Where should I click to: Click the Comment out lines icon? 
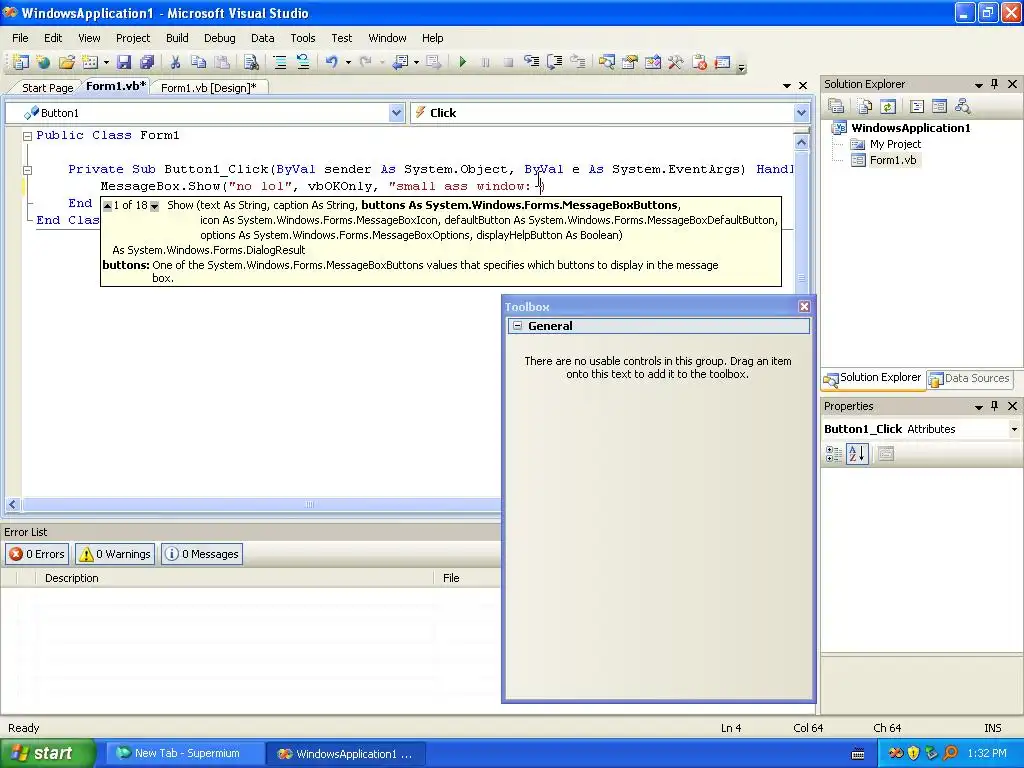(280, 62)
